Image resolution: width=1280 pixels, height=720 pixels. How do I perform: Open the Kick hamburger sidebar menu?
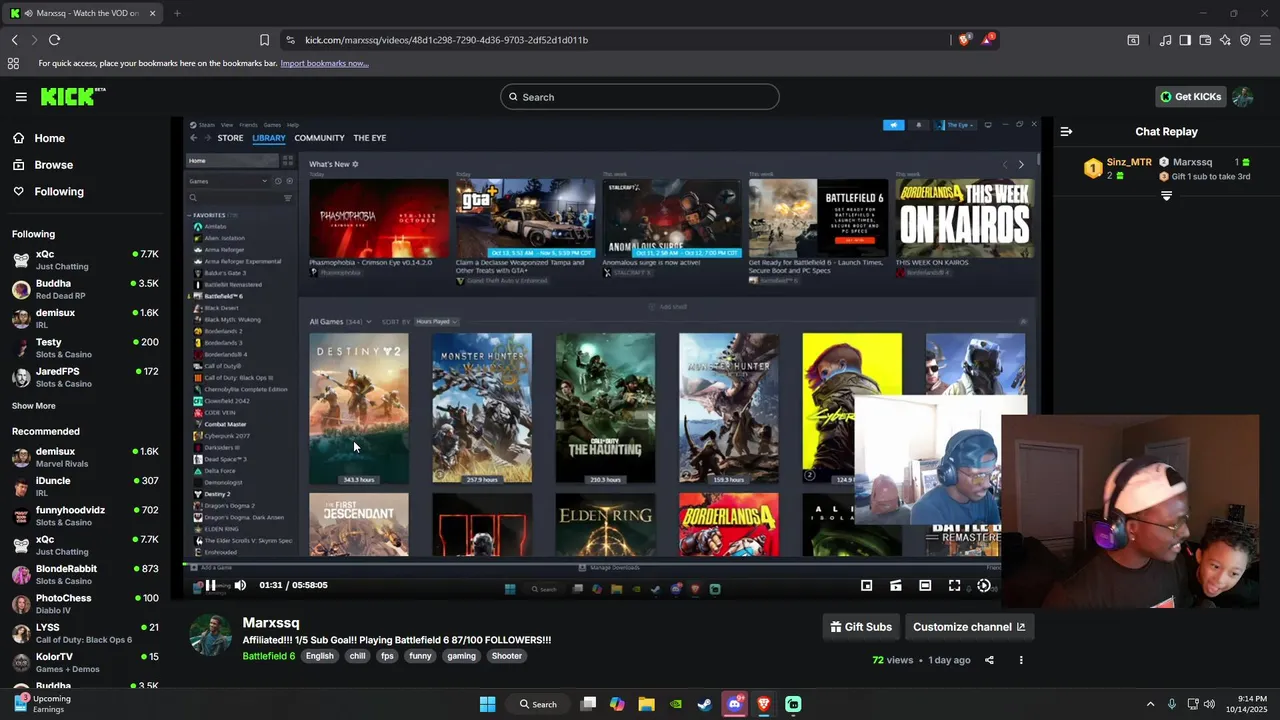coord(21,97)
